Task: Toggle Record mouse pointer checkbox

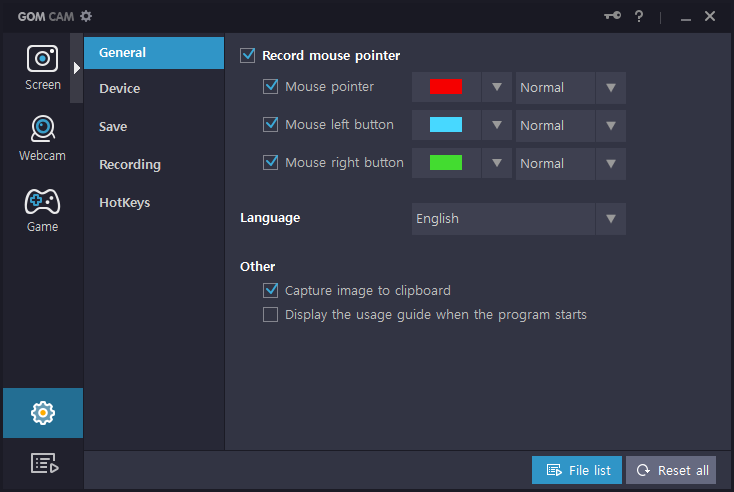Action: click(248, 56)
